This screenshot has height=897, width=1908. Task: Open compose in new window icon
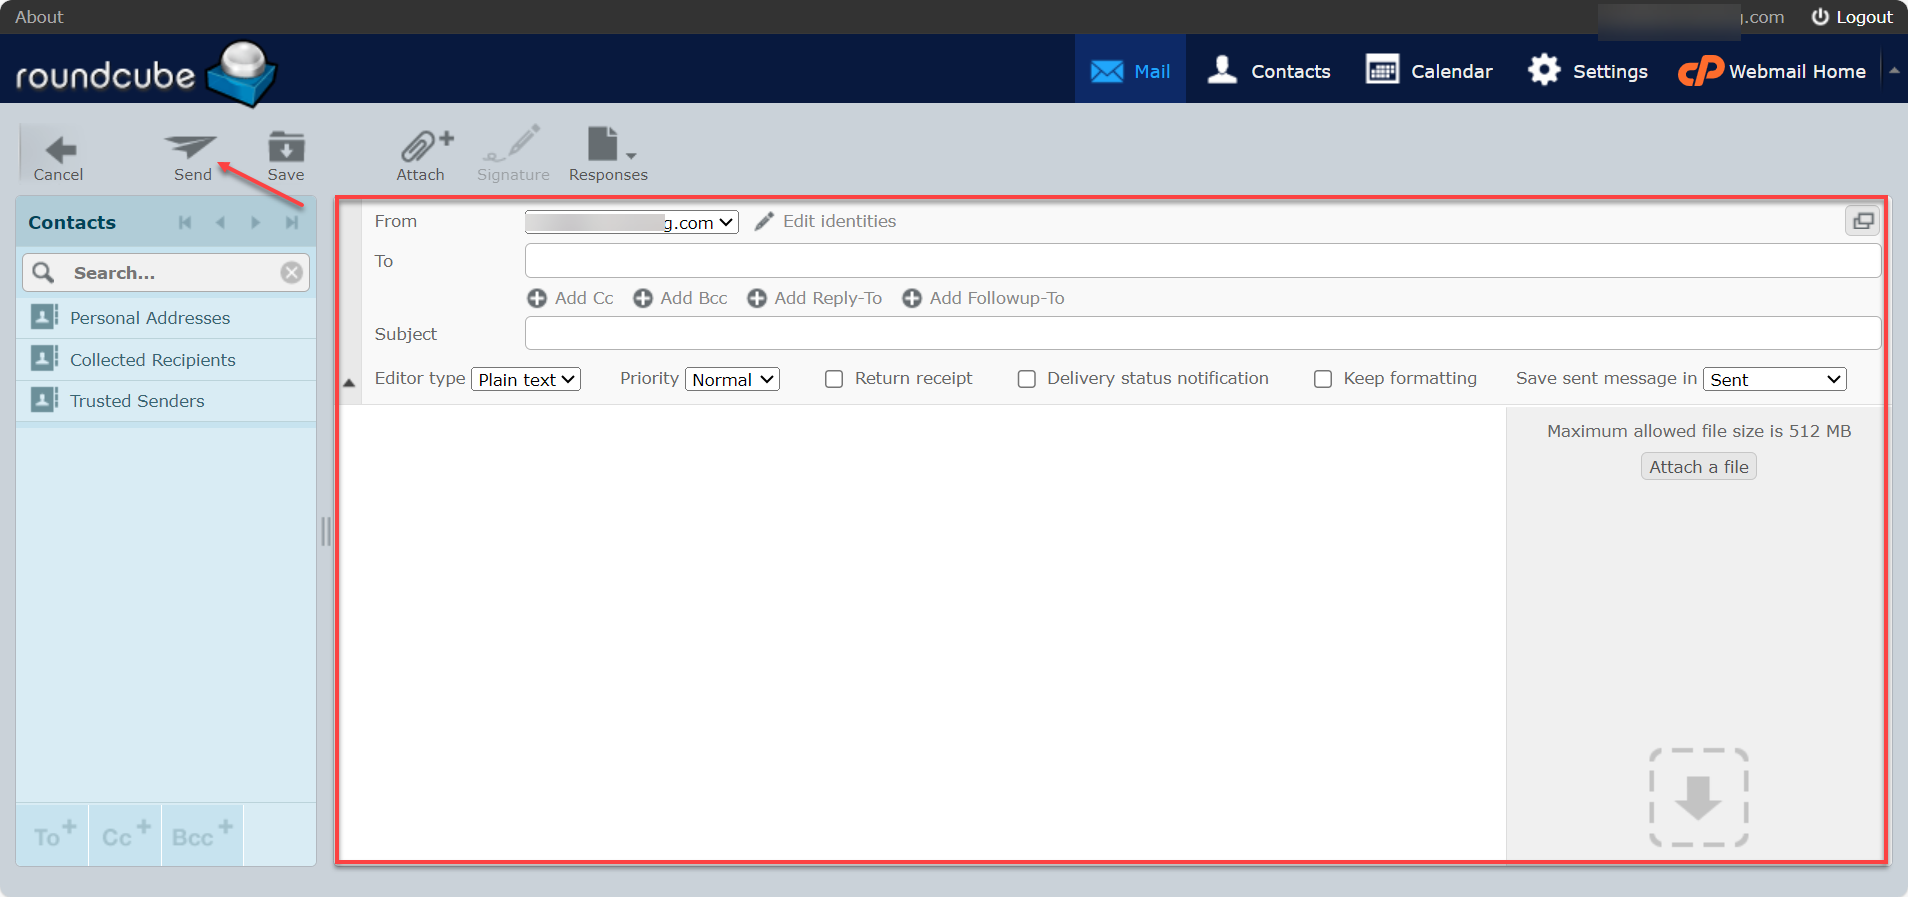[1862, 221]
